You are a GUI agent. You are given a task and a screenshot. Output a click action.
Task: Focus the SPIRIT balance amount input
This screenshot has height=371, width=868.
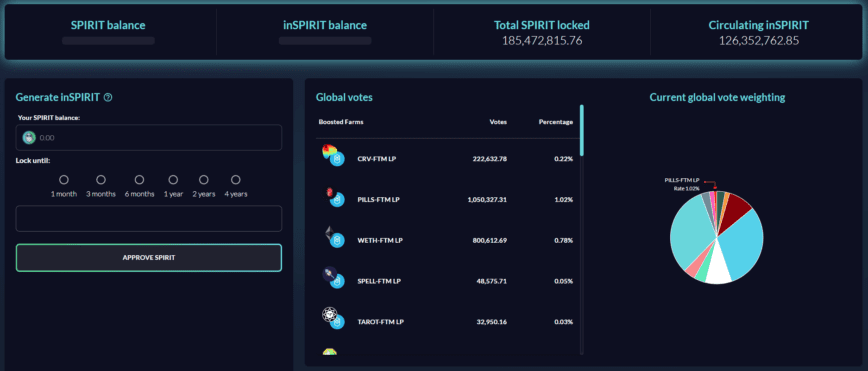coord(149,138)
